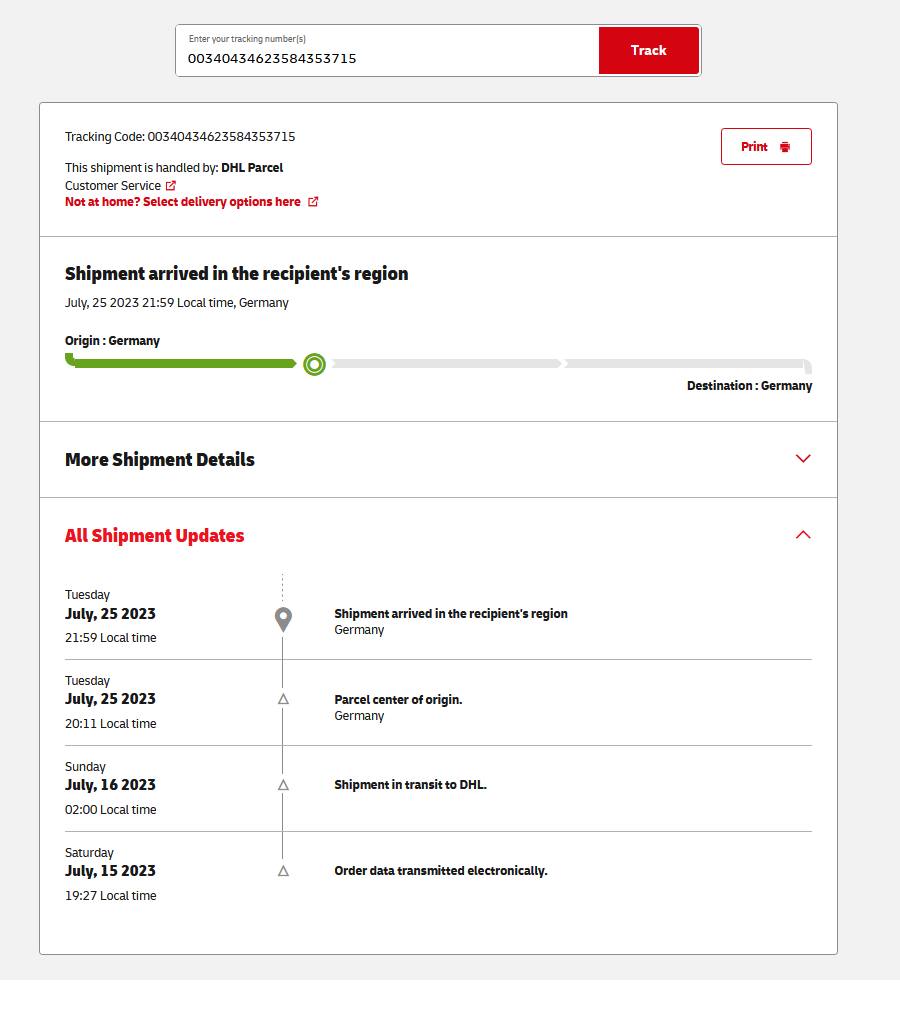This screenshot has height=1010, width=900.
Task: Click the red Track button
Action: [648, 50]
